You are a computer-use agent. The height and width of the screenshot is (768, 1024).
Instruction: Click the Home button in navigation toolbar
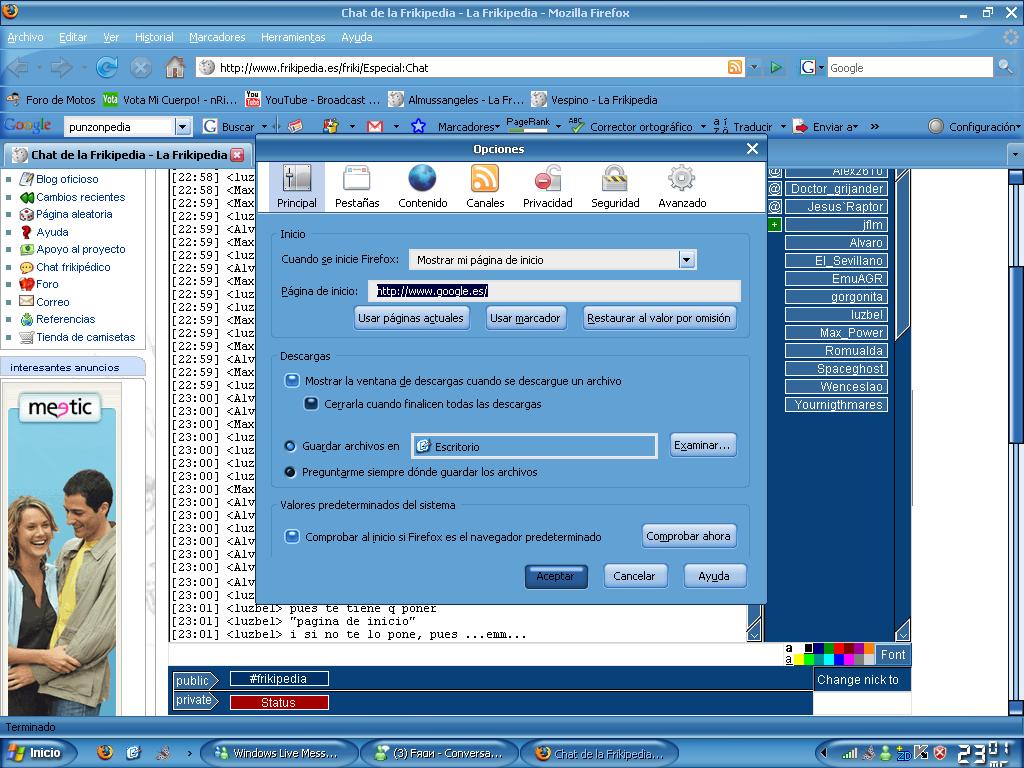[175, 68]
